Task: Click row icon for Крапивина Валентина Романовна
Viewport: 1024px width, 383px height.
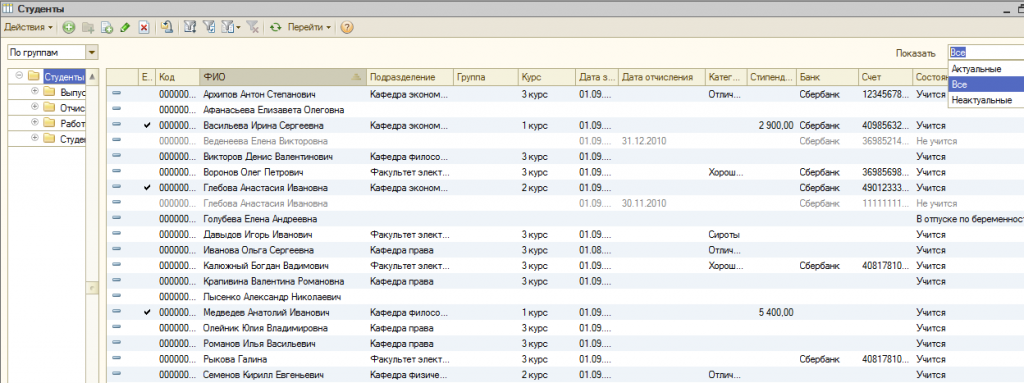Action: pos(117,281)
